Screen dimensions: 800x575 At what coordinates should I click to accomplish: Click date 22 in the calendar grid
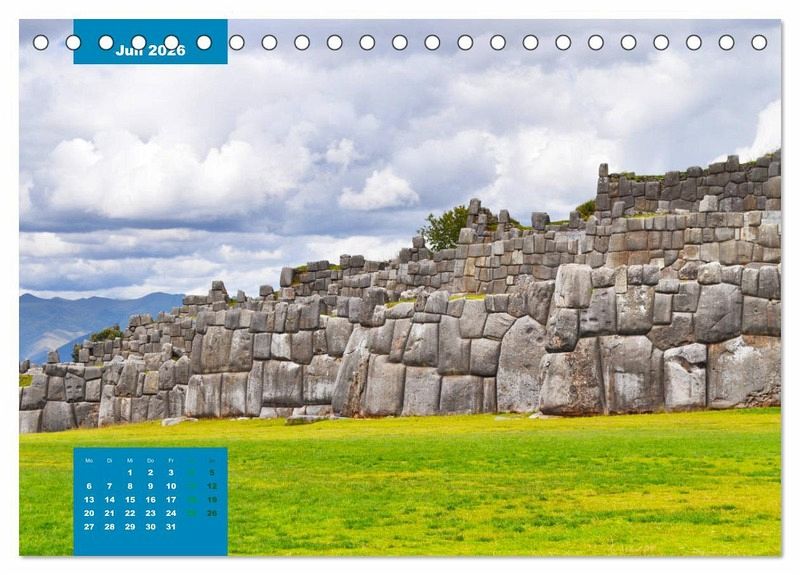pos(130,513)
